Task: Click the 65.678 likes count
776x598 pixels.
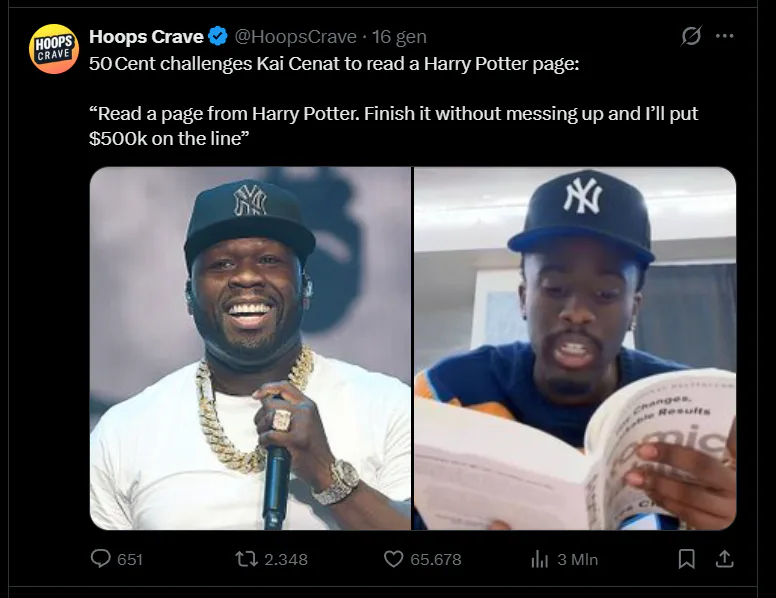Action: (x=436, y=559)
